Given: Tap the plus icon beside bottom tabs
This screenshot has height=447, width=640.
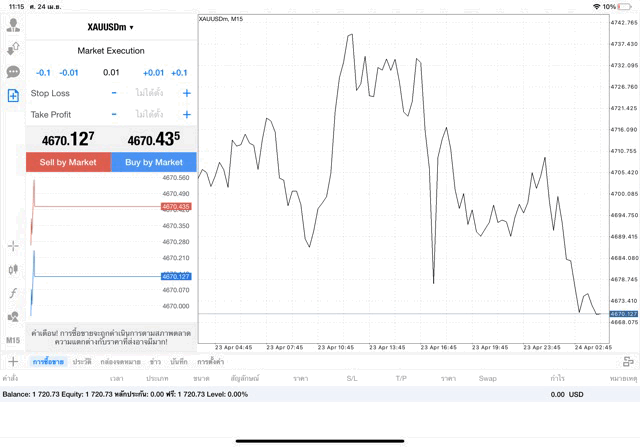Looking at the screenshot, I should click(x=13, y=361).
